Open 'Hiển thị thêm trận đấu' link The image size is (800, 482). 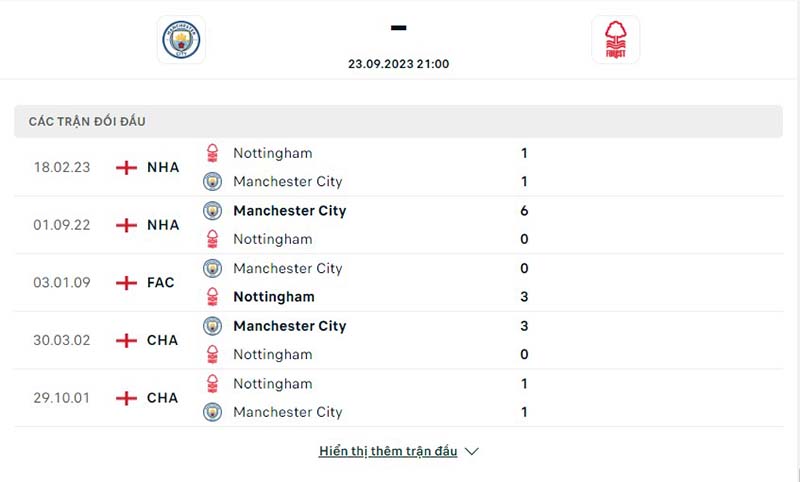coord(388,451)
